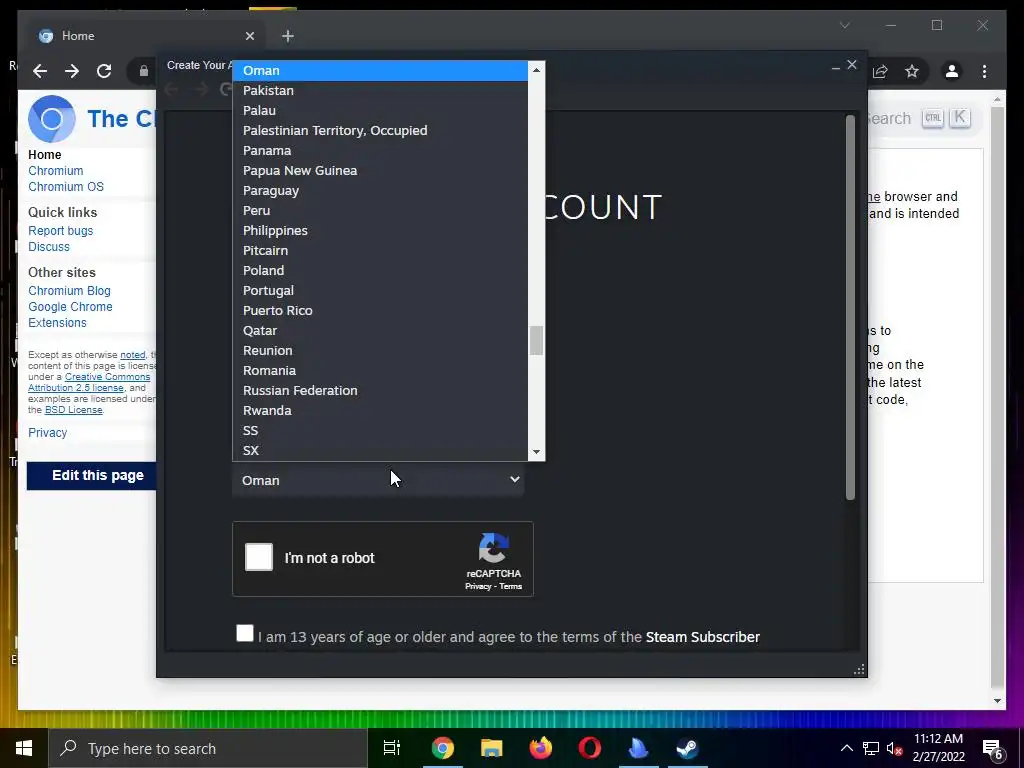Select Qatar from the list
Image resolution: width=1024 pixels, height=768 pixels.
(380, 330)
